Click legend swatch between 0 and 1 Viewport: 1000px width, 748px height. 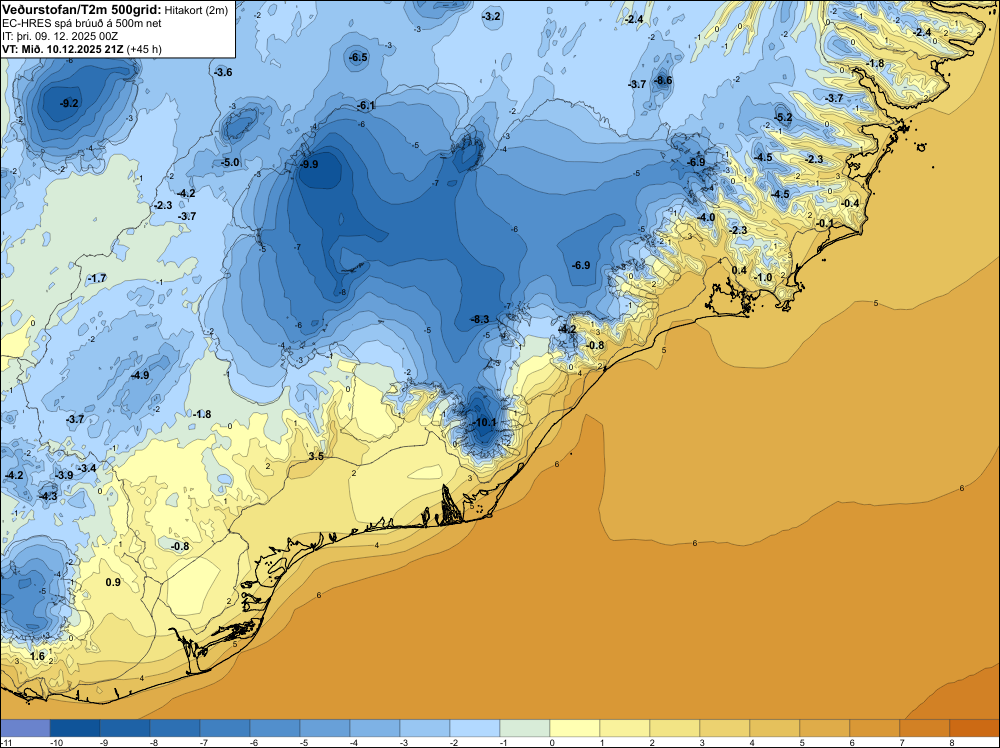(575, 728)
